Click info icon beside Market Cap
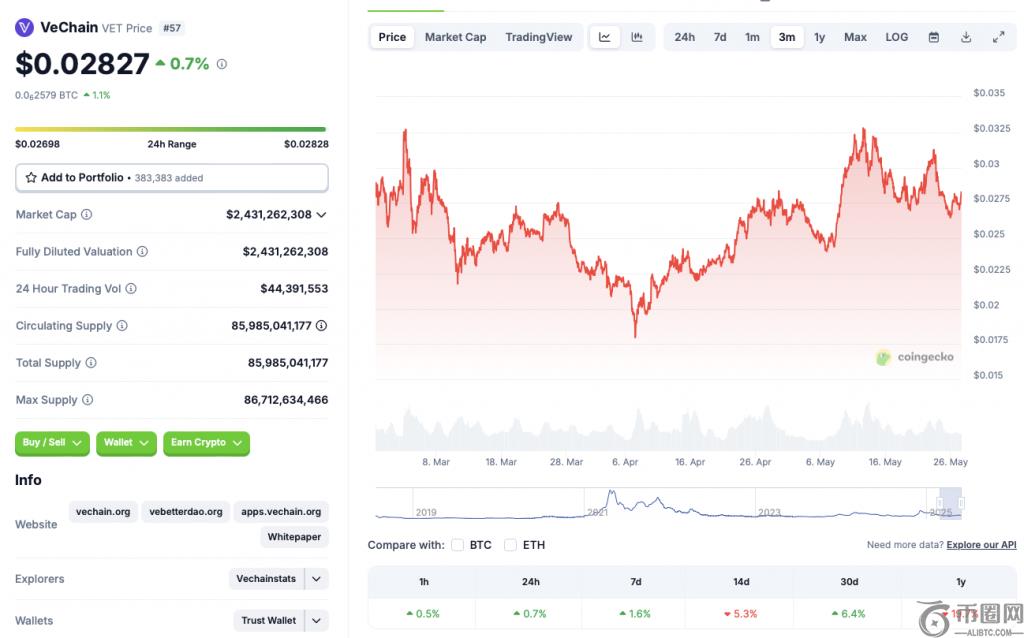This screenshot has width=1024, height=638. [87, 215]
